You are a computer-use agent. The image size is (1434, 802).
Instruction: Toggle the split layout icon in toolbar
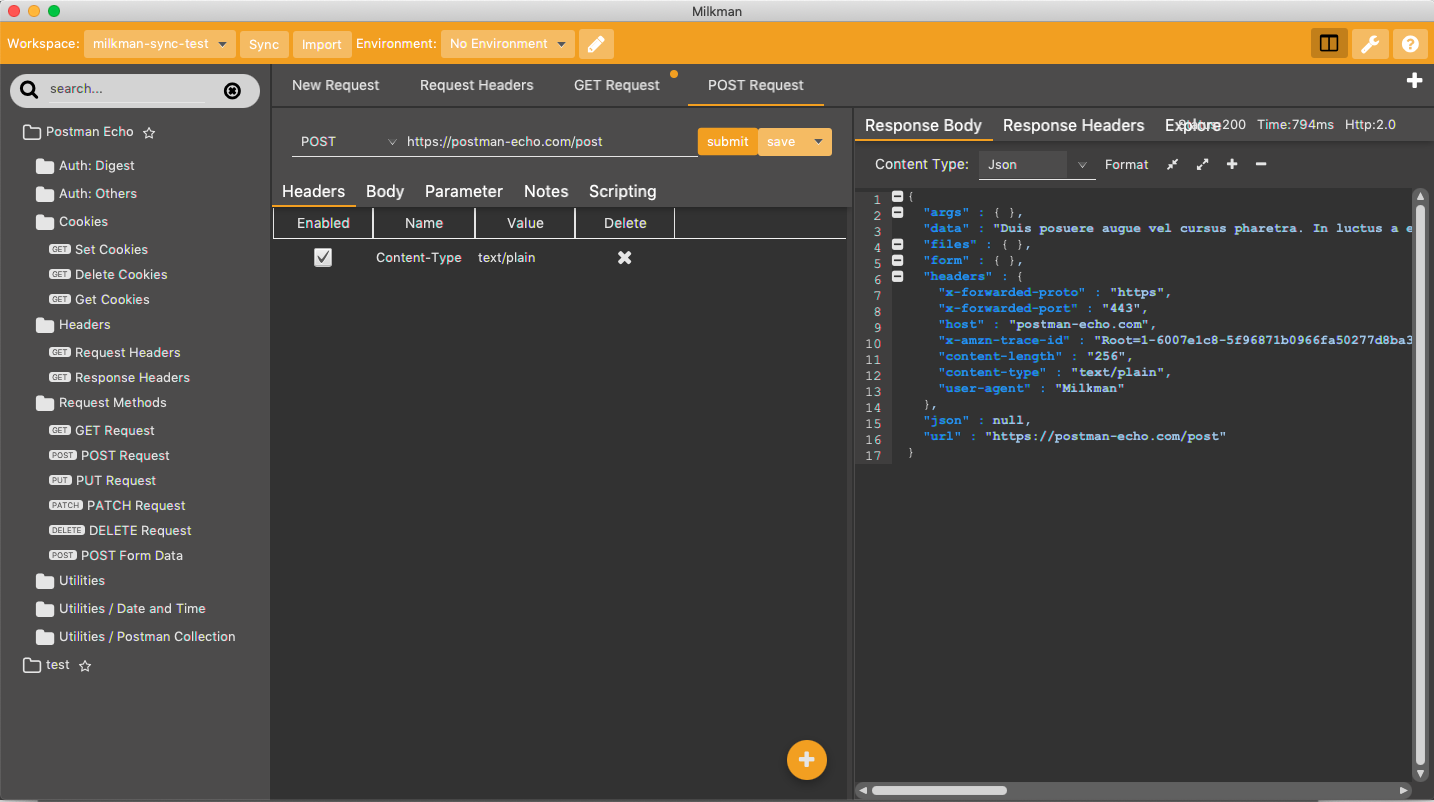pyautogui.click(x=1329, y=44)
